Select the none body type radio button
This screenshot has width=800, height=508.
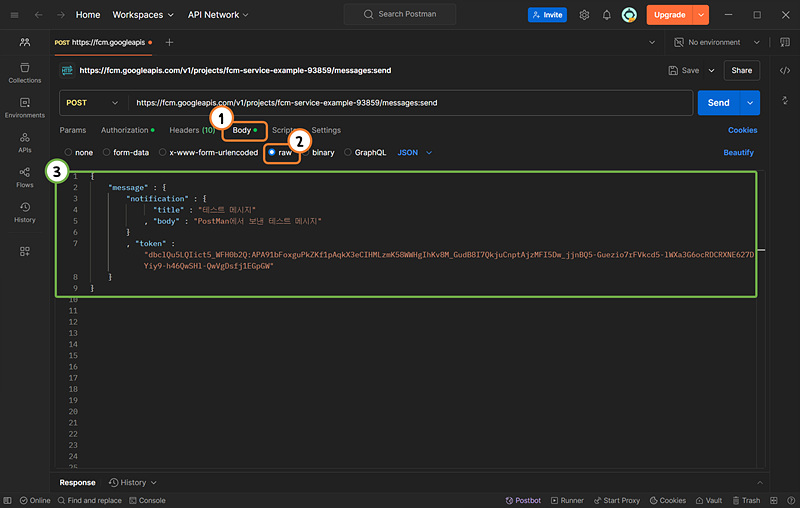coord(68,152)
